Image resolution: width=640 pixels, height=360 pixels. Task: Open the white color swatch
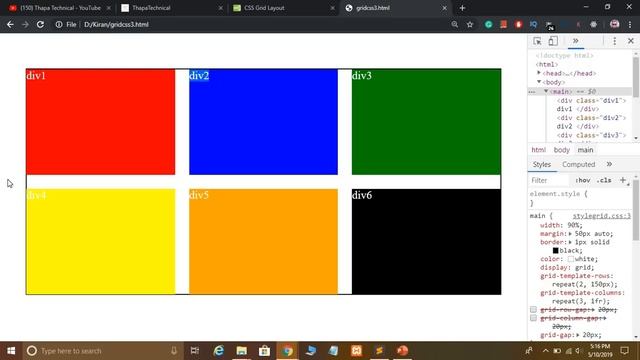(x=571, y=259)
